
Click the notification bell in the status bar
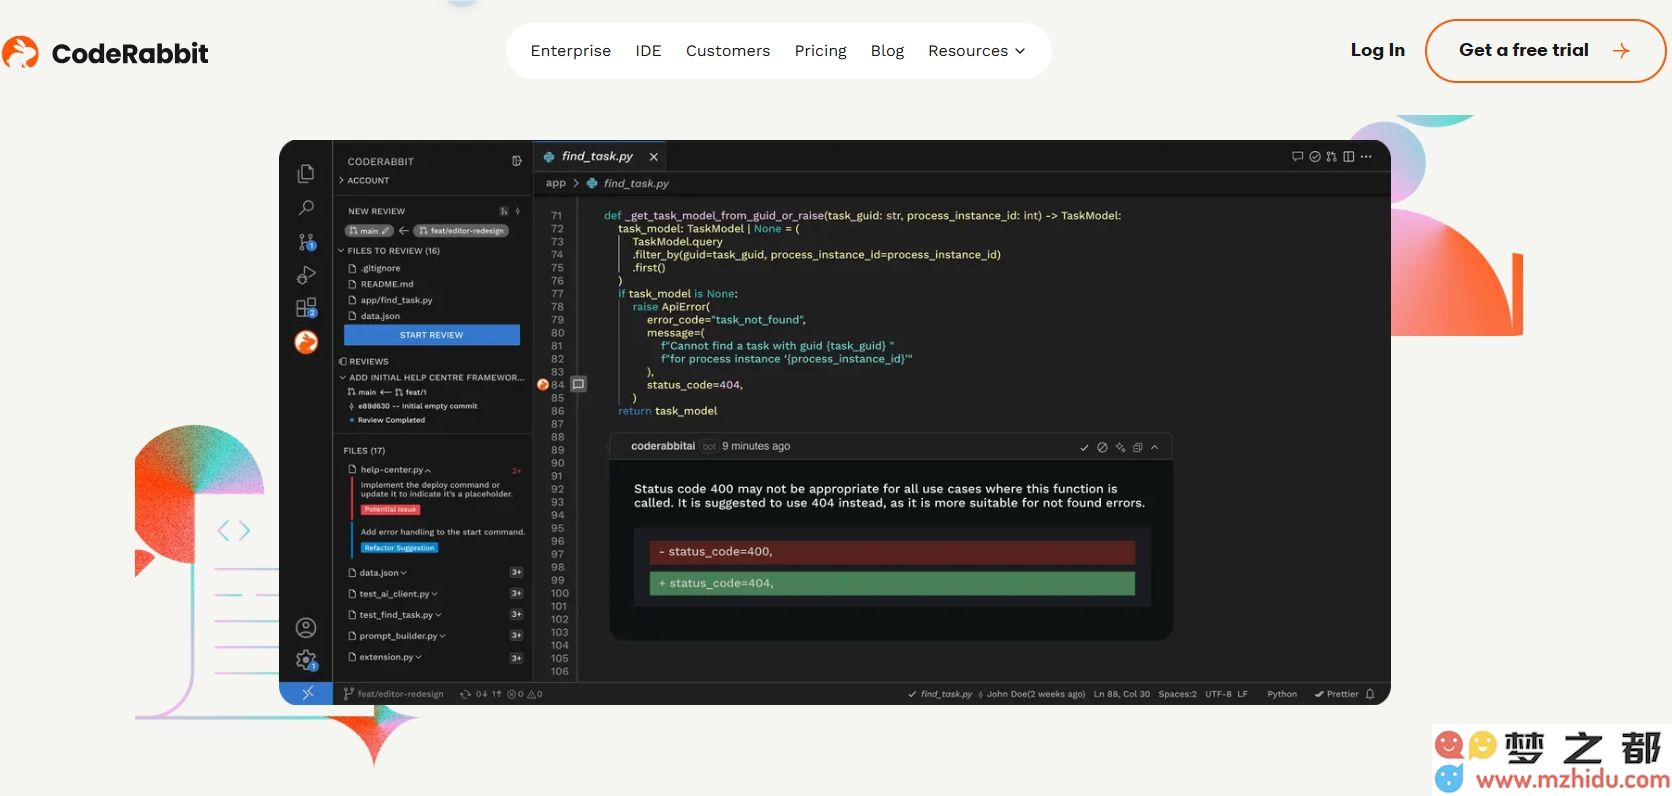coord(1370,694)
